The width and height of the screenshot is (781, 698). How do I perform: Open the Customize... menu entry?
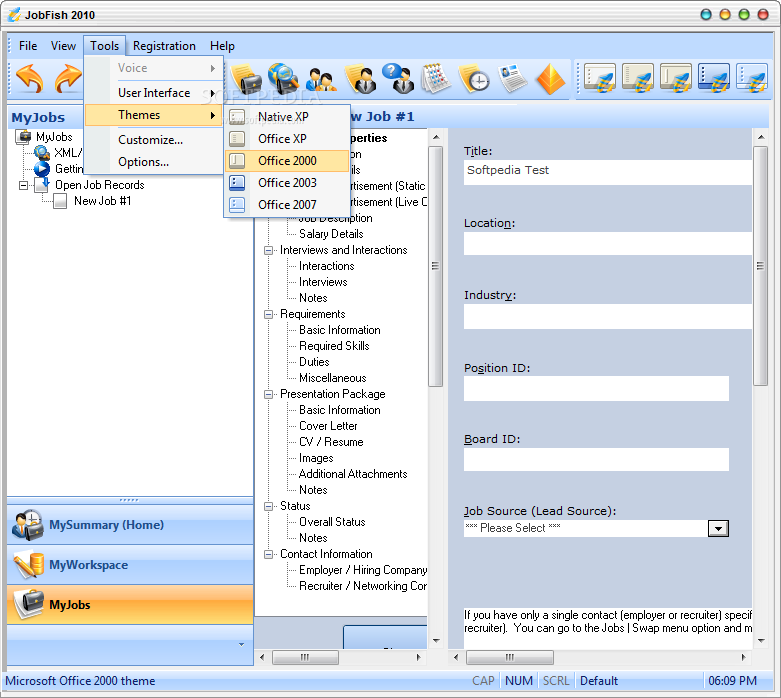[154, 140]
